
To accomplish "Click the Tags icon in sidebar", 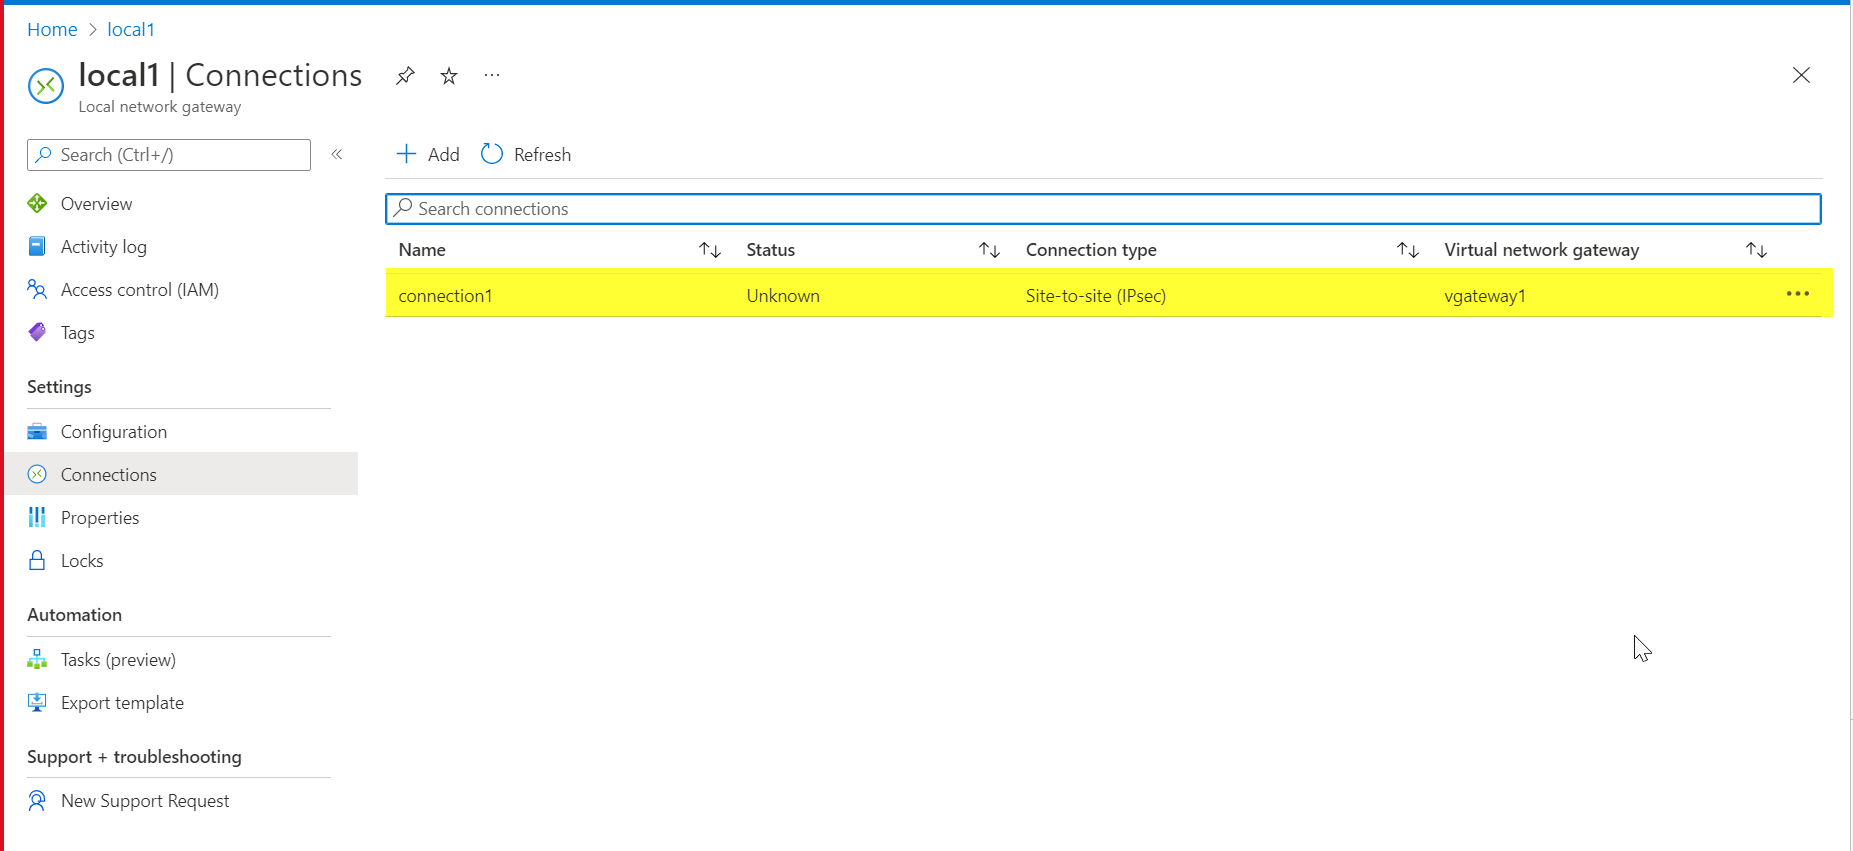I will pos(37,332).
